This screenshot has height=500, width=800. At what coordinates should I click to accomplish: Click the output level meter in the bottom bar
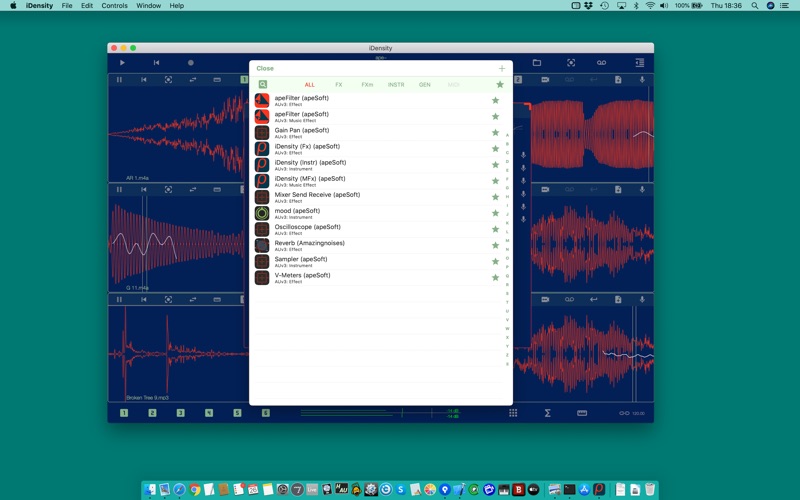pos(380,413)
